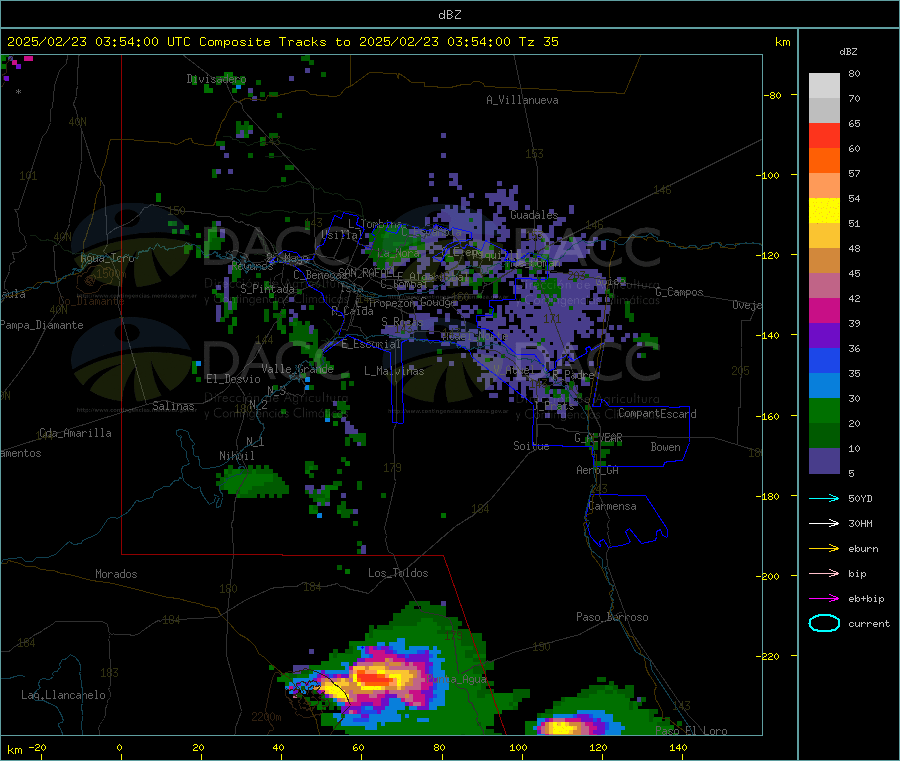Pick the 30 dBZ green swatch
This screenshot has width=900, height=761.
click(x=824, y=410)
